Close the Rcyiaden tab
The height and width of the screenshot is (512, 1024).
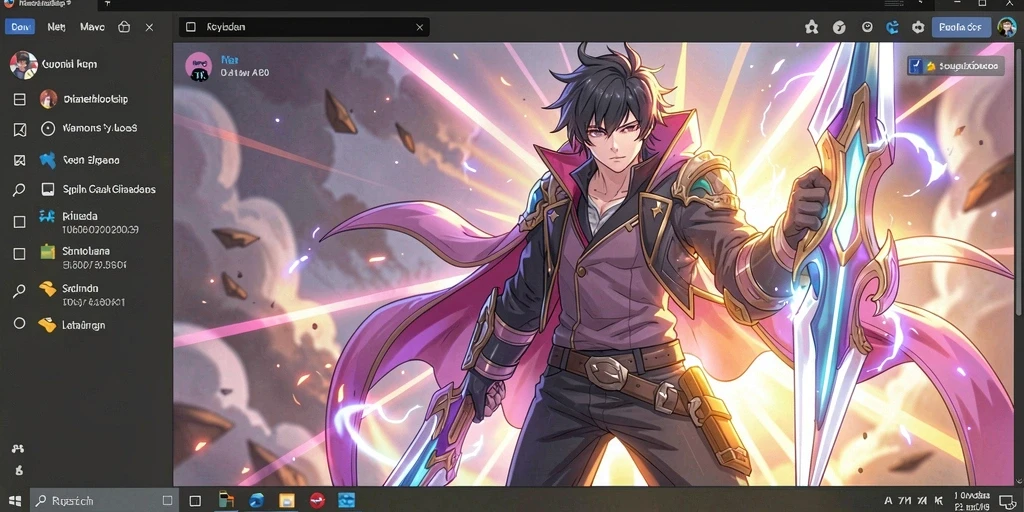(x=419, y=27)
